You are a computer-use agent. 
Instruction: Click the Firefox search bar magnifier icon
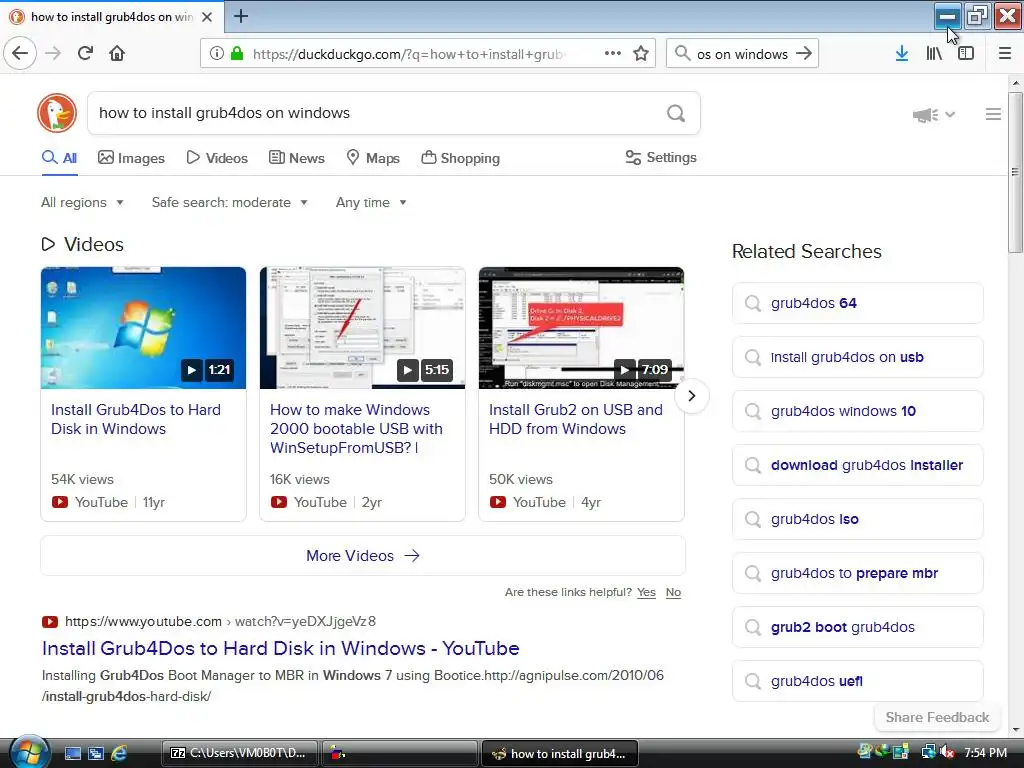pos(682,53)
